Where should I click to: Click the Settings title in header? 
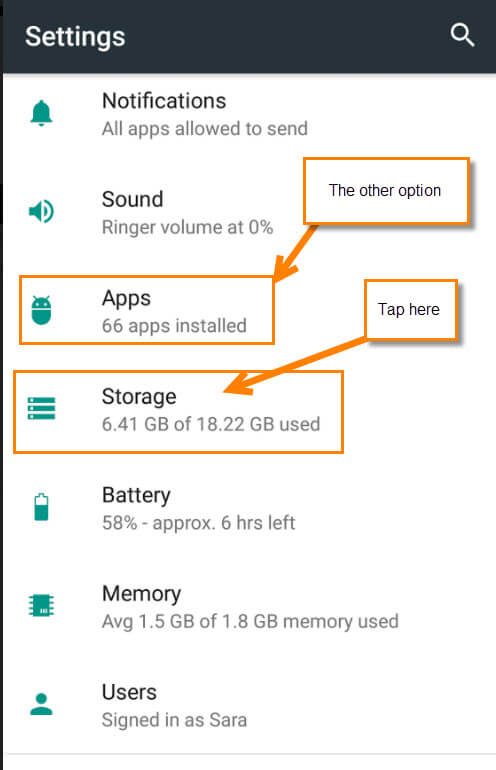[75, 37]
